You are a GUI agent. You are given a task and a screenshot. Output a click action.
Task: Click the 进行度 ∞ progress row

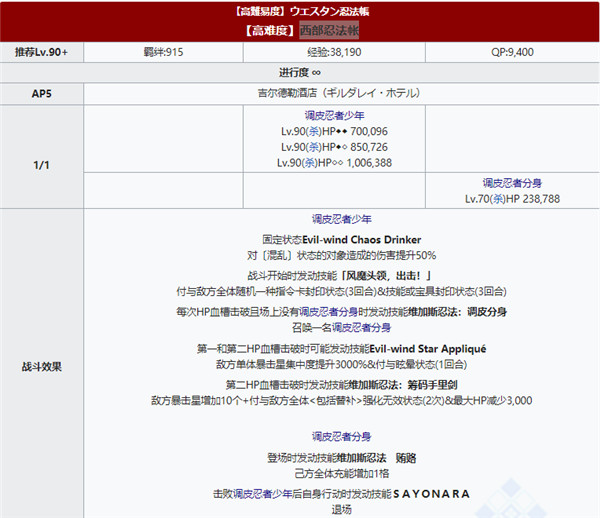300,73
